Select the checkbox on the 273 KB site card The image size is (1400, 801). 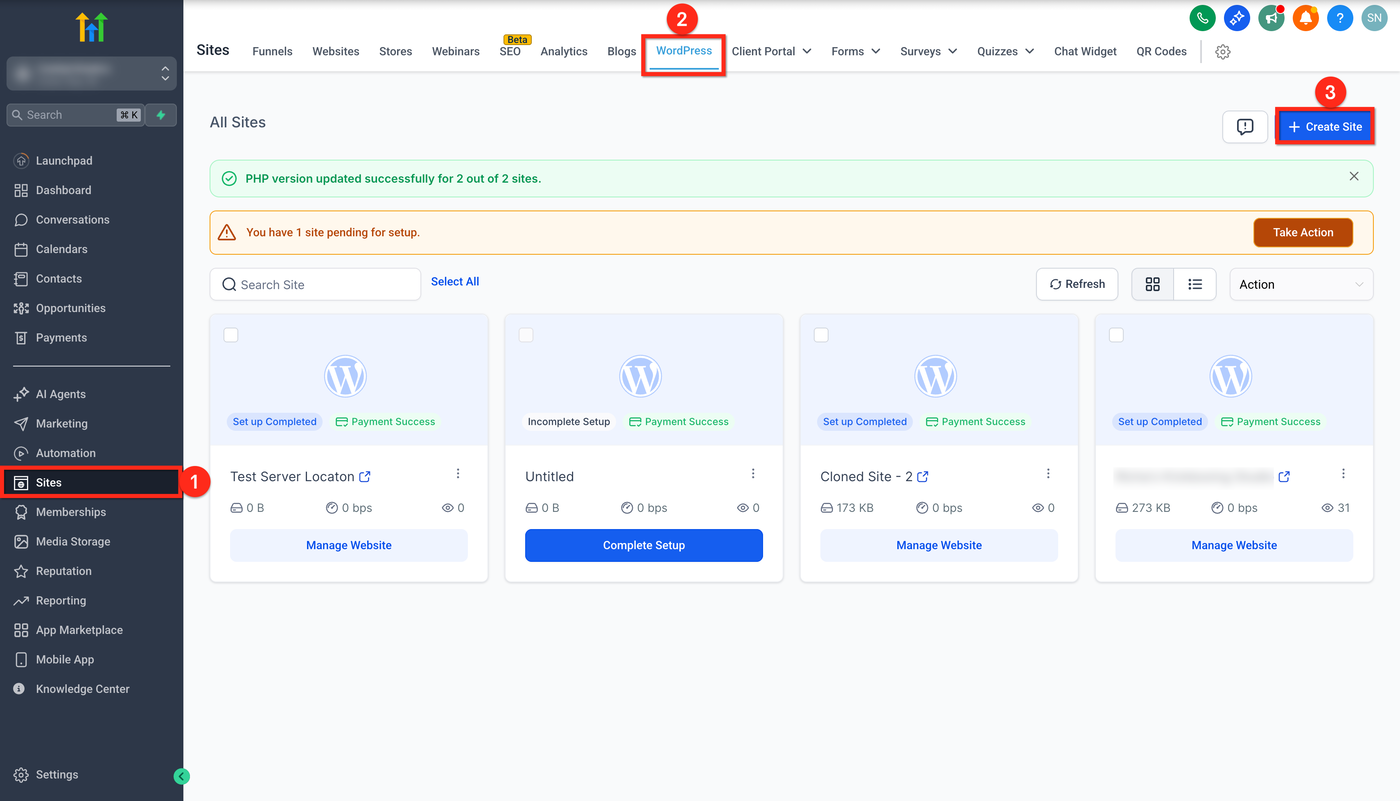click(x=1116, y=335)
